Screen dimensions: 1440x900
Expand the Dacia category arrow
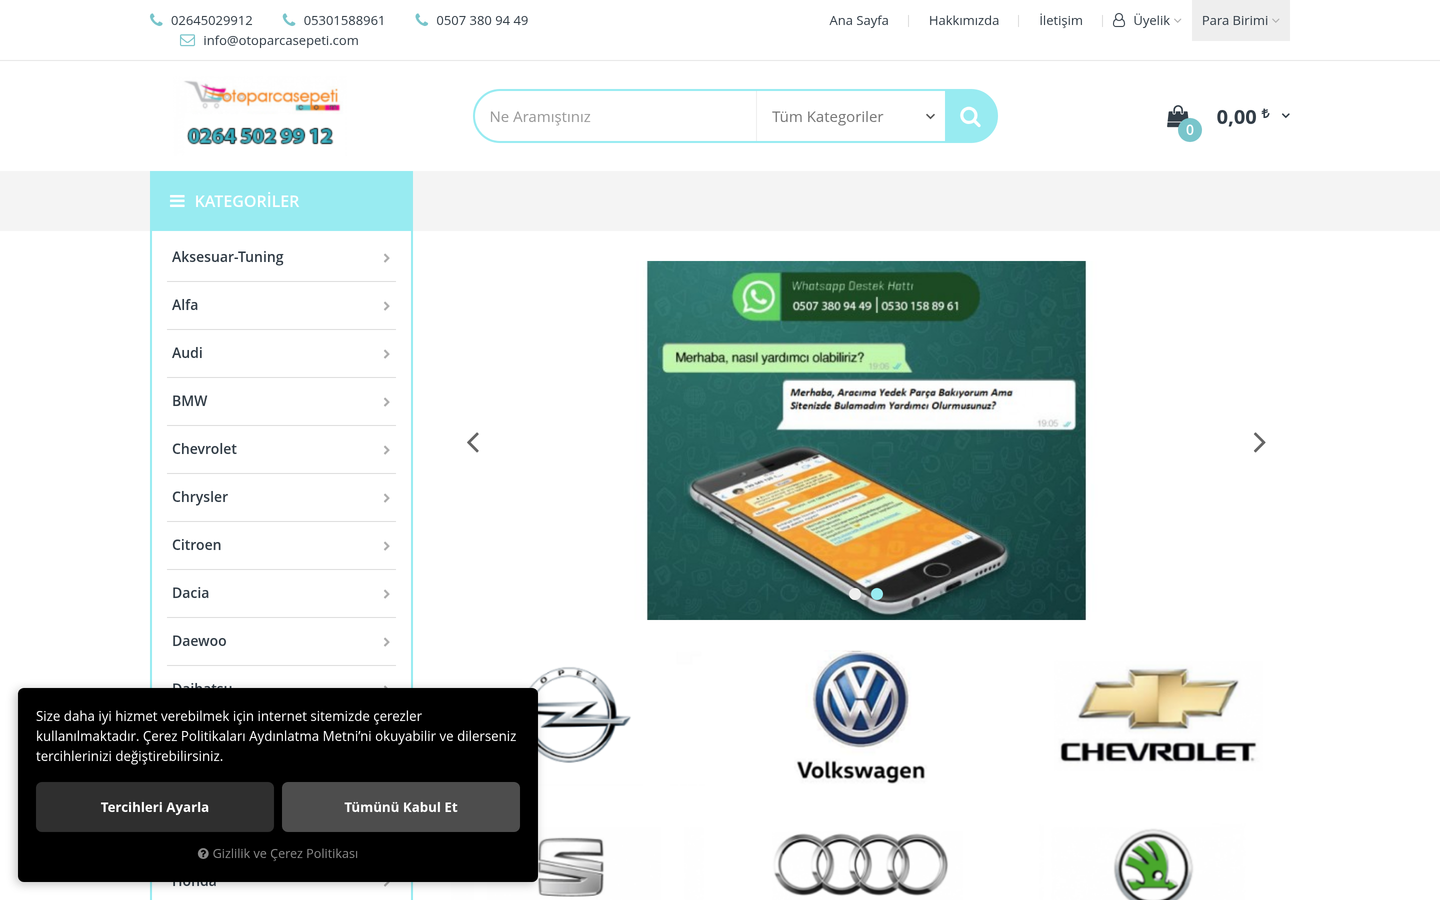(x=386, y=594)
